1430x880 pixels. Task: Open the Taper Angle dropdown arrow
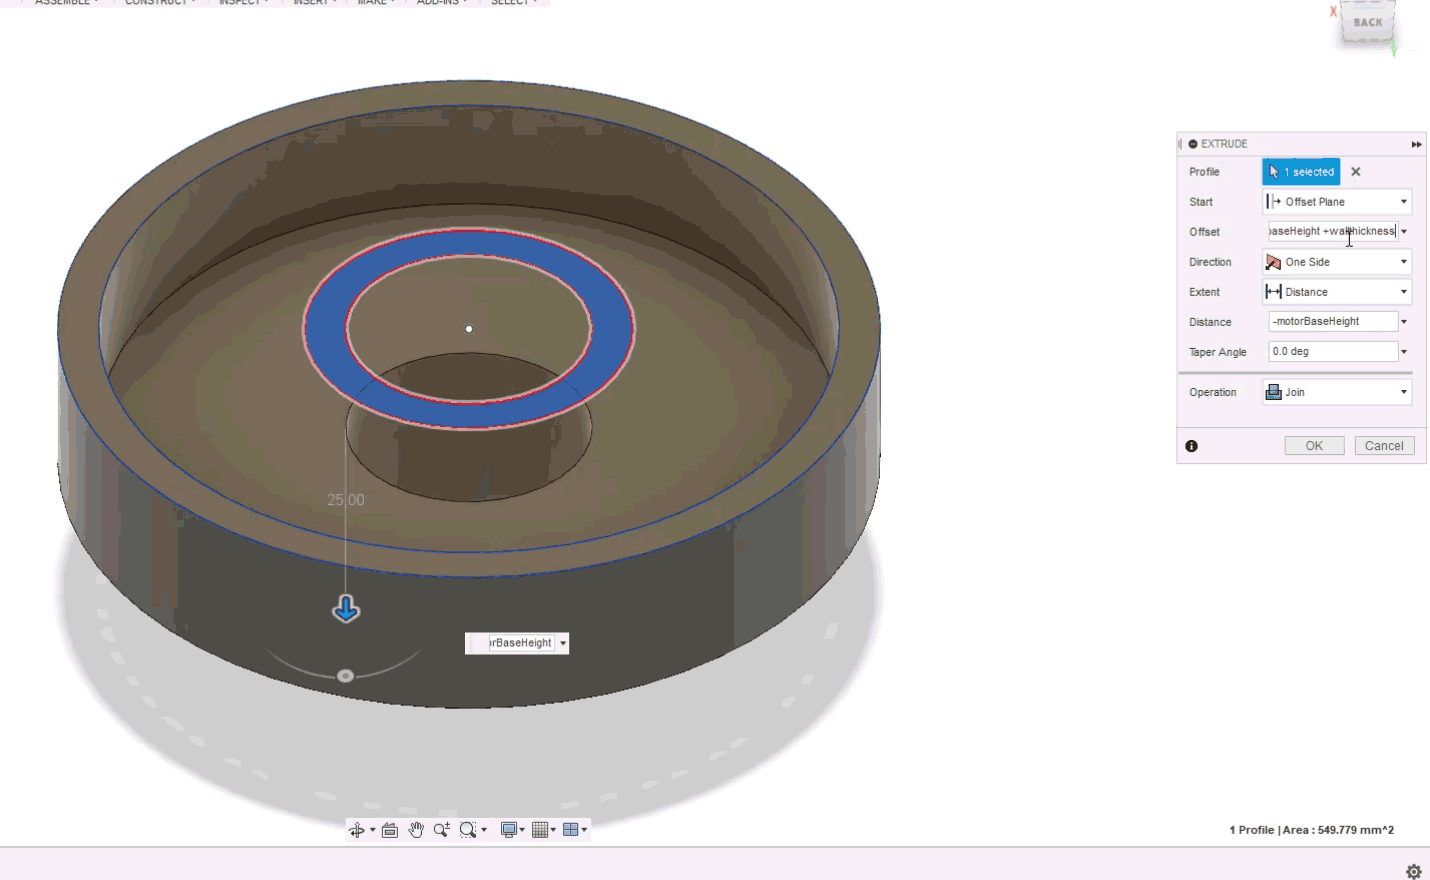(1404, 352)
